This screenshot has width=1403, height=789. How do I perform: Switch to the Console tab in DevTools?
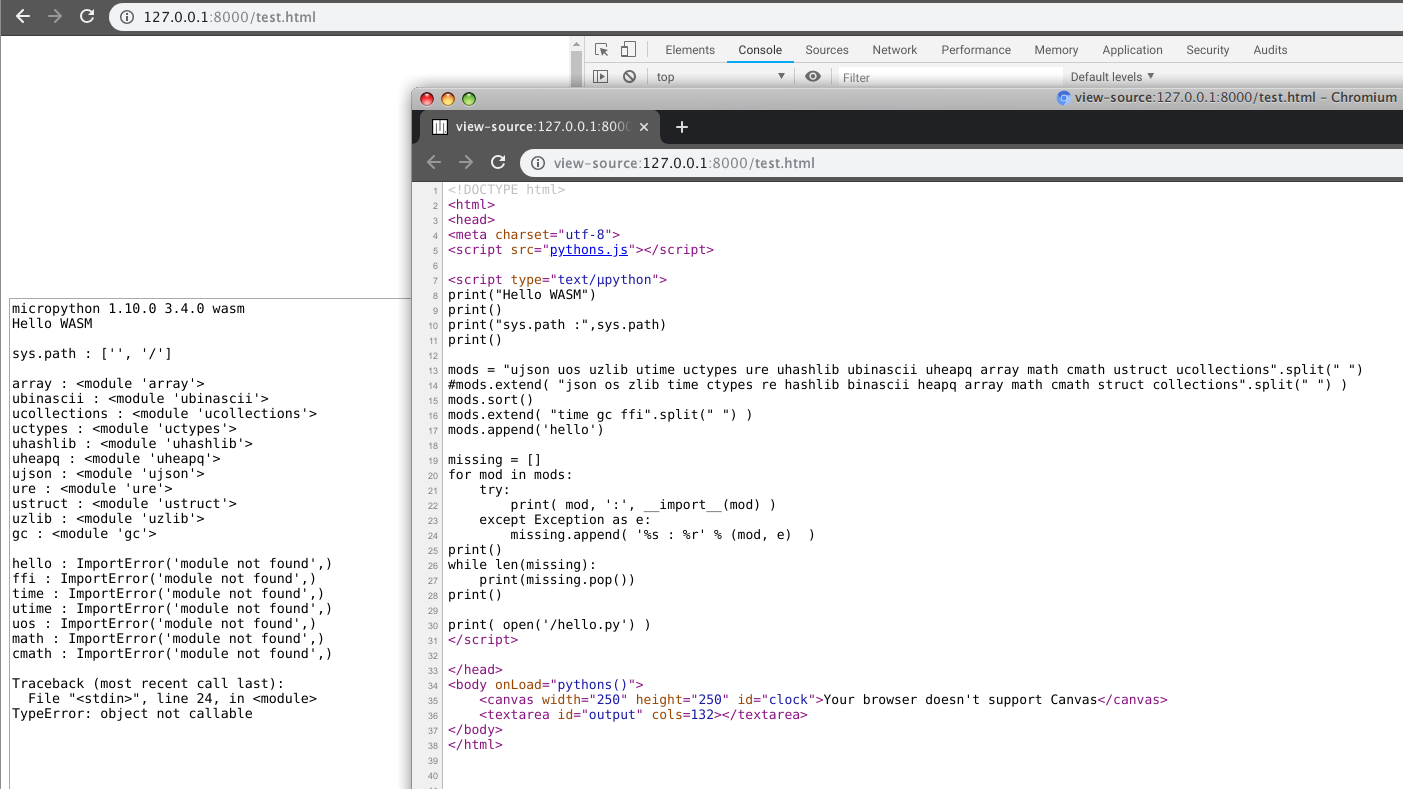[x=760, y=50]
